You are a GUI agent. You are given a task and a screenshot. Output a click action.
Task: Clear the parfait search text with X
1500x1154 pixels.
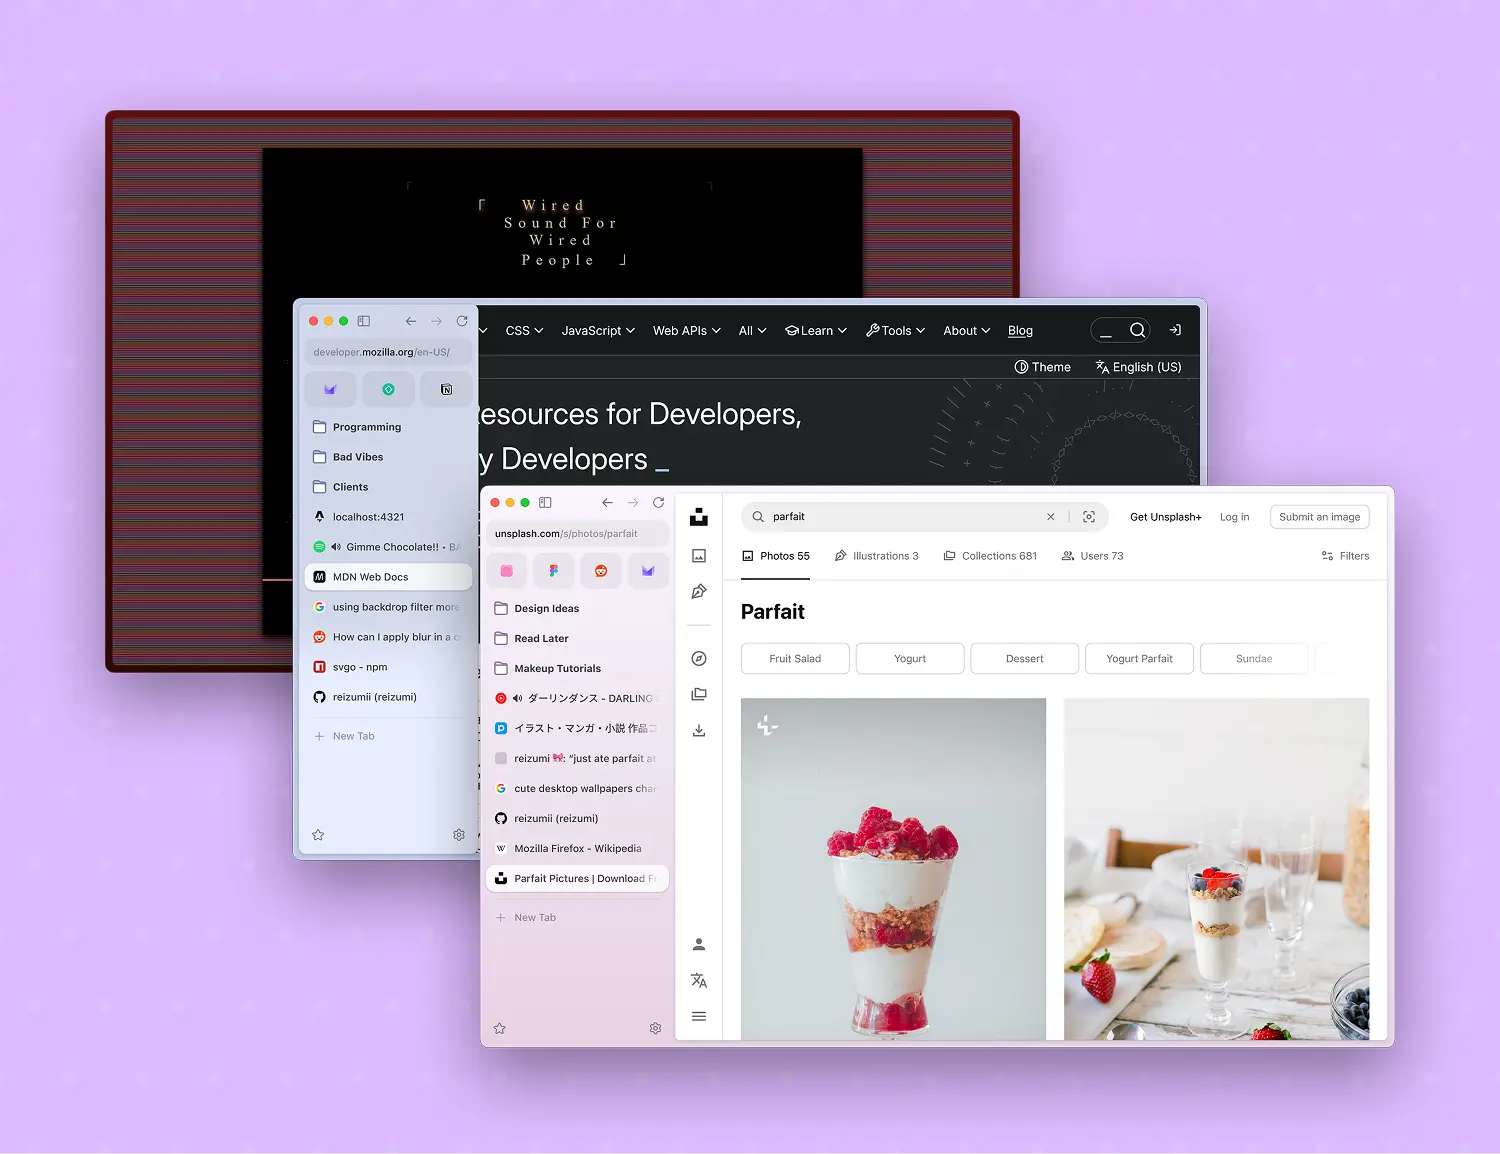point(1050,517)
